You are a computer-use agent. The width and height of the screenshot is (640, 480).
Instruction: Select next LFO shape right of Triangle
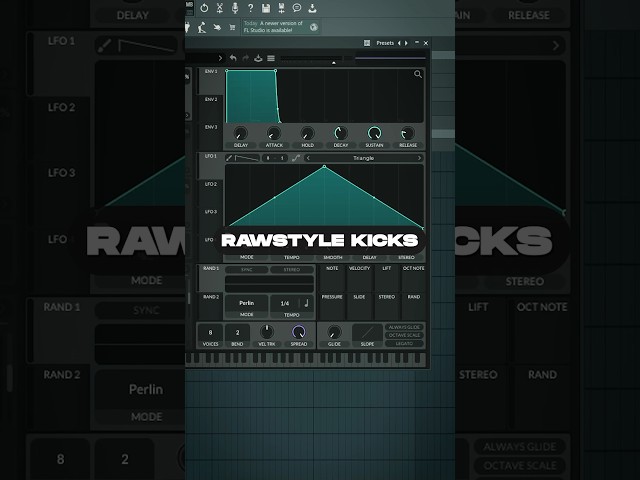tap(419, 158)
